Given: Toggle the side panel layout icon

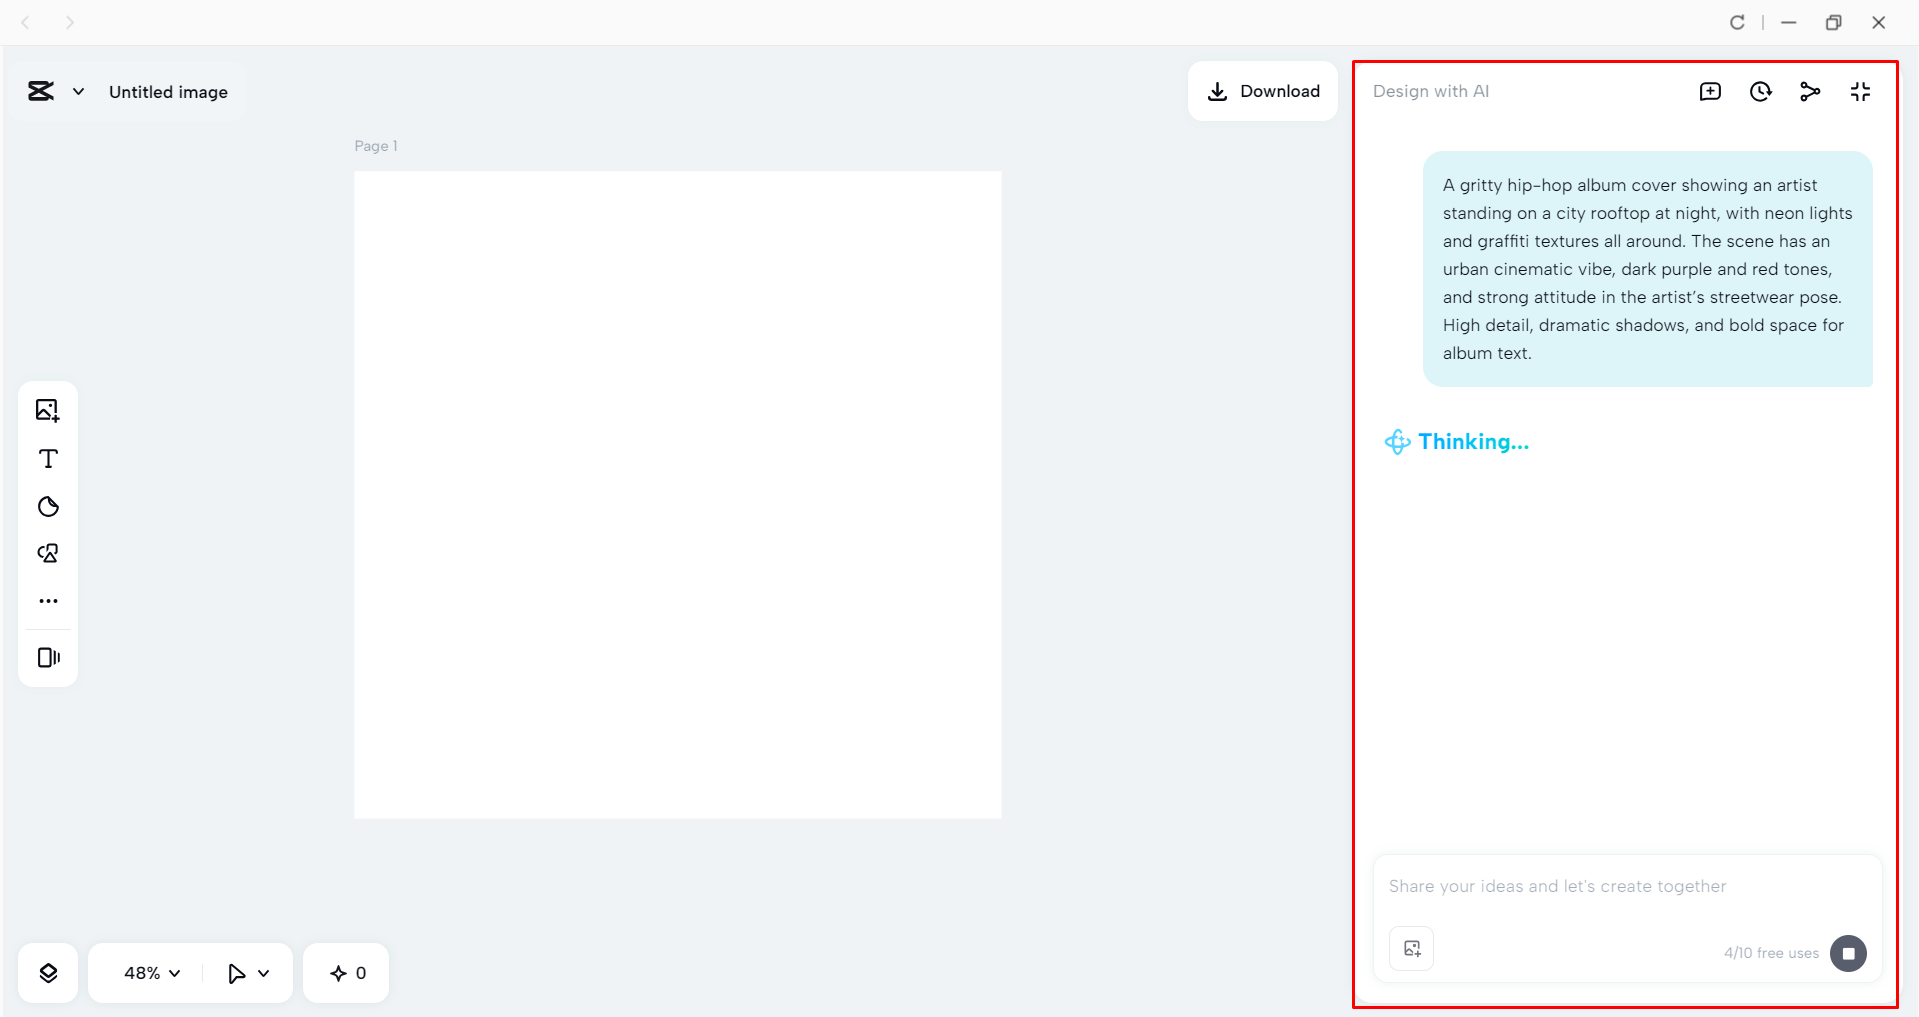Looking at the screenshot, I should click(x=48, y=657).
